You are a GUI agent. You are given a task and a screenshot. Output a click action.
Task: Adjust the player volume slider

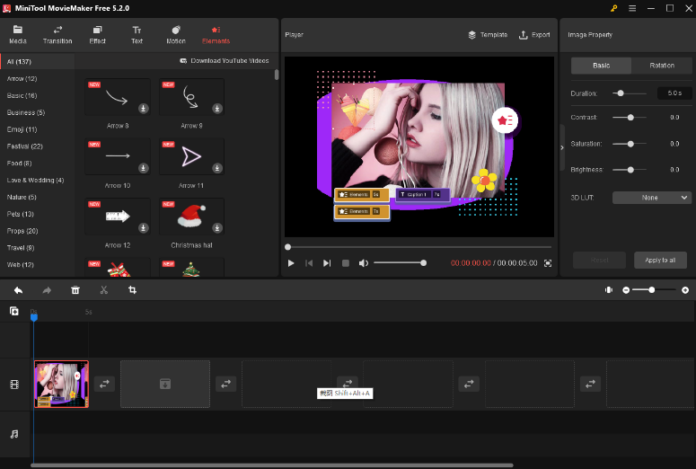[400, 263]
